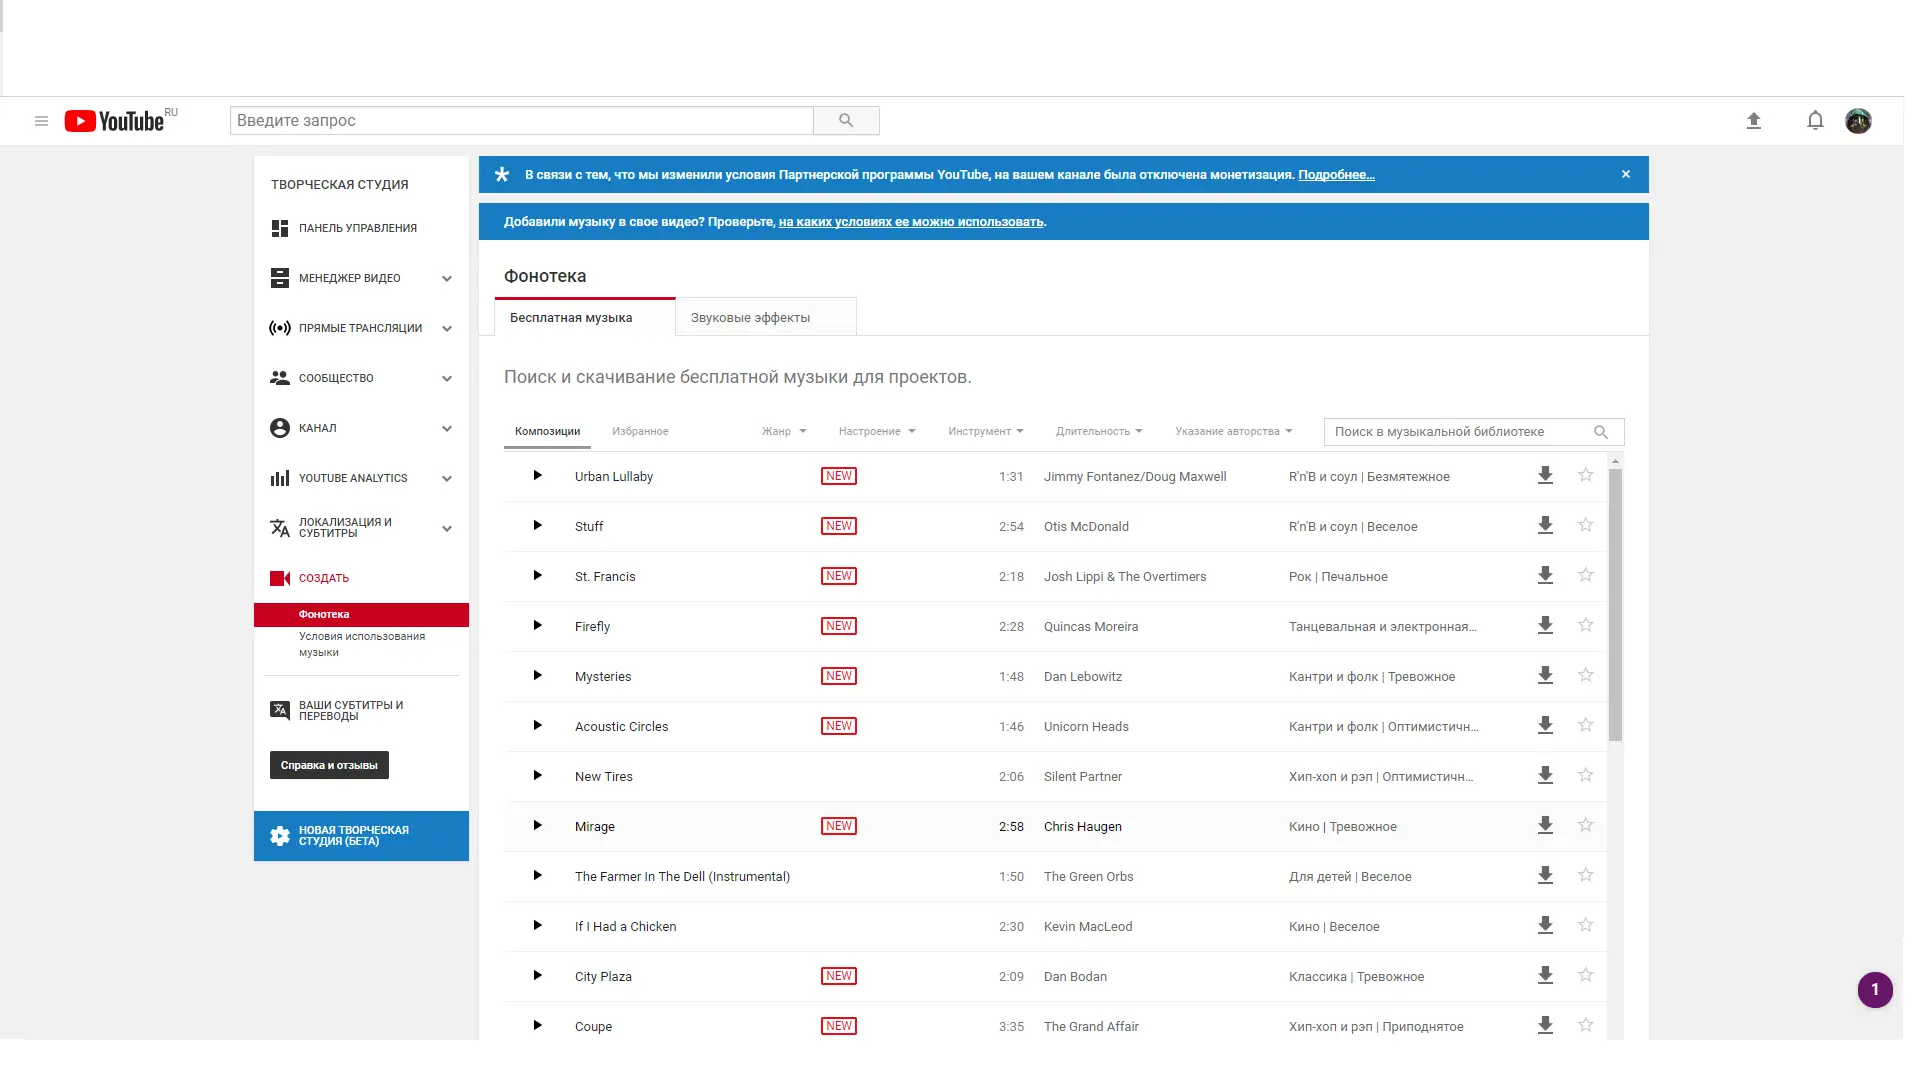Download the Urban Lullaby track
Screen dimensions: 1920x1080
click(x=1545, y=476)
